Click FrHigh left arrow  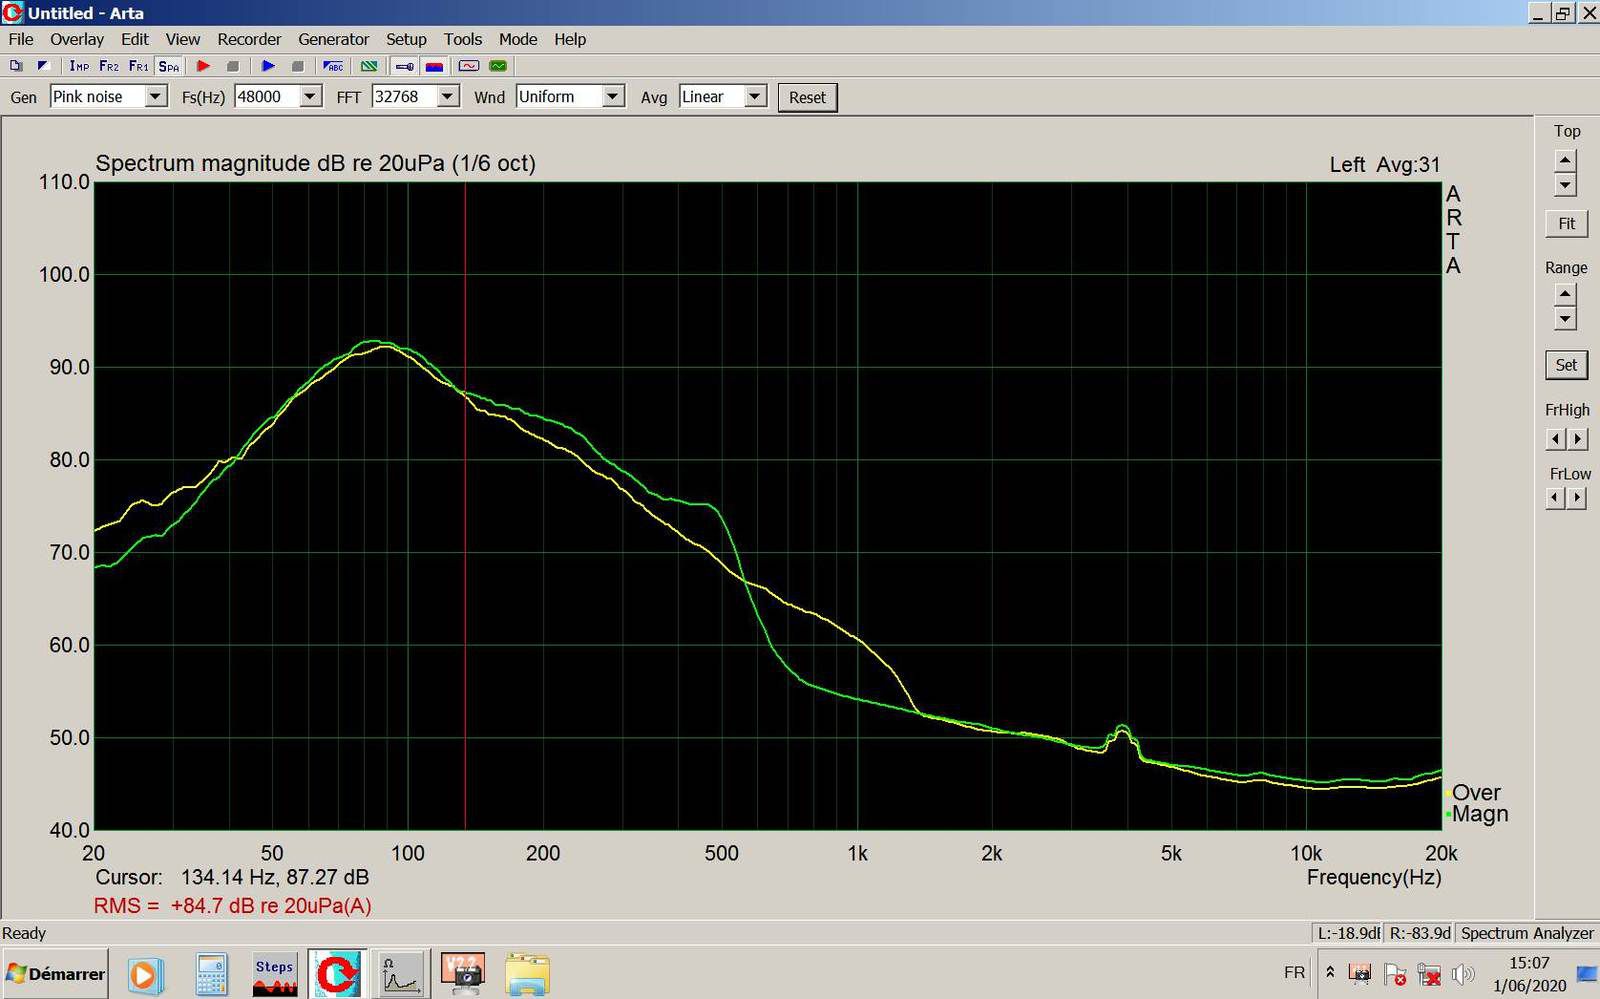(x=1555, y=439)
